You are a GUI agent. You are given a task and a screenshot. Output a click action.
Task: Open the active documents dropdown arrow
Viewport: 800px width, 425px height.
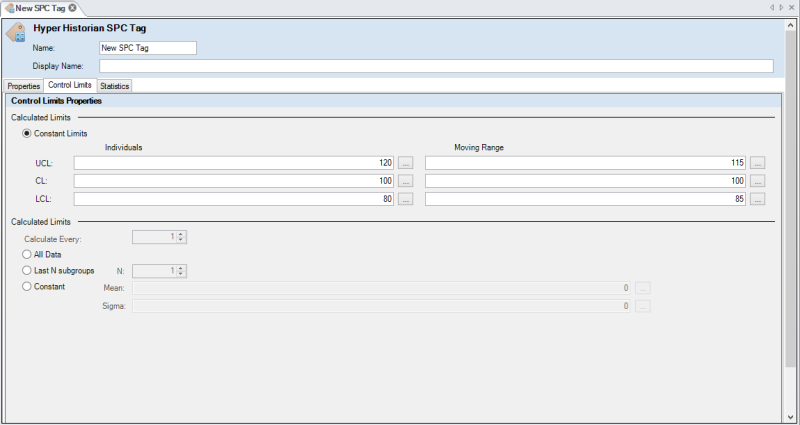click(781, 7)
